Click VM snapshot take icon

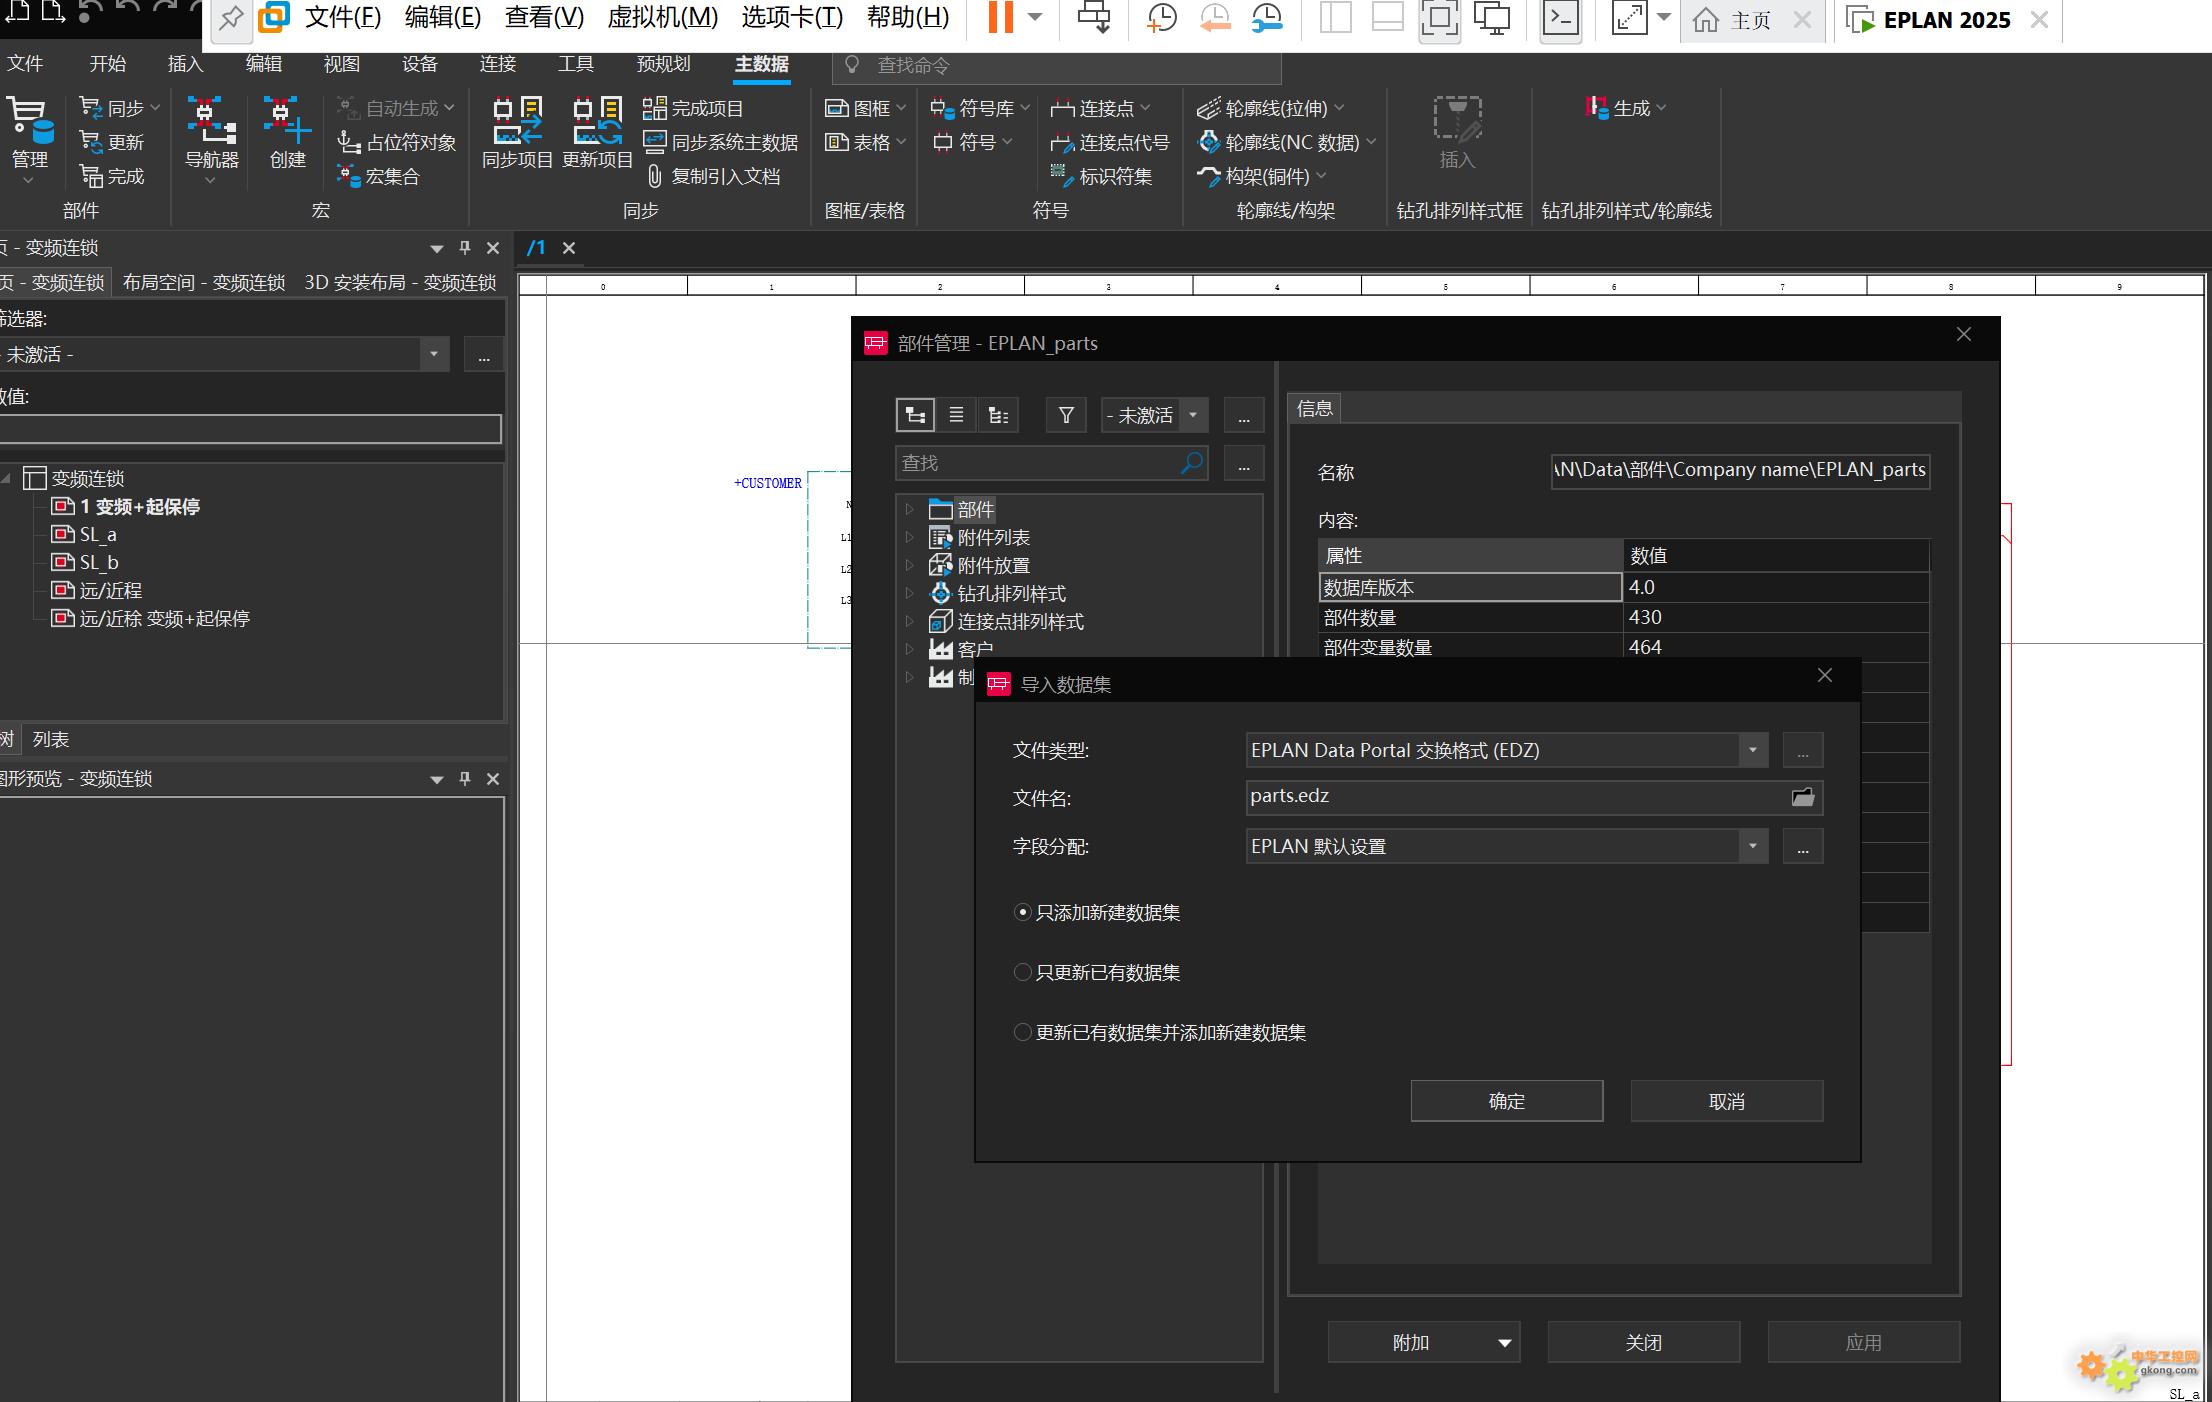[x=1162, y=18]
